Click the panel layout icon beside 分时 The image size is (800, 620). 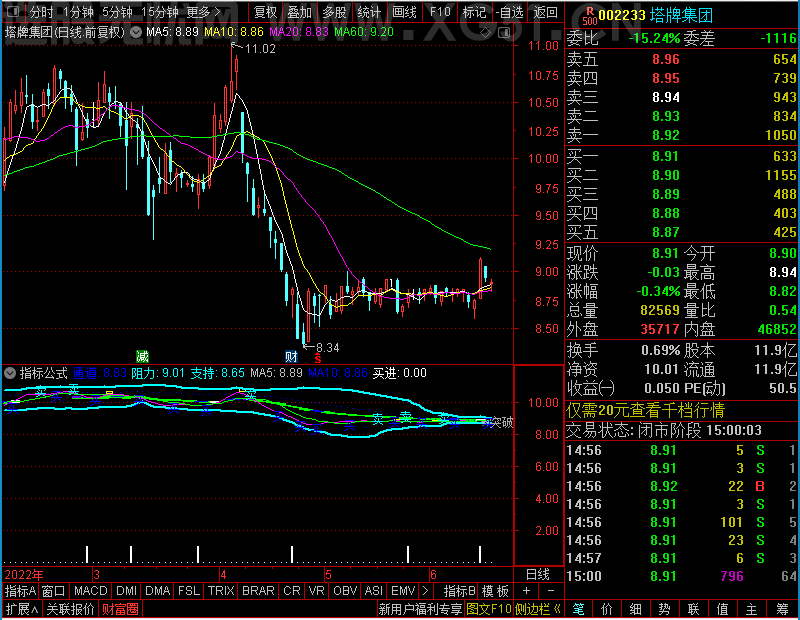click(13, 11)
